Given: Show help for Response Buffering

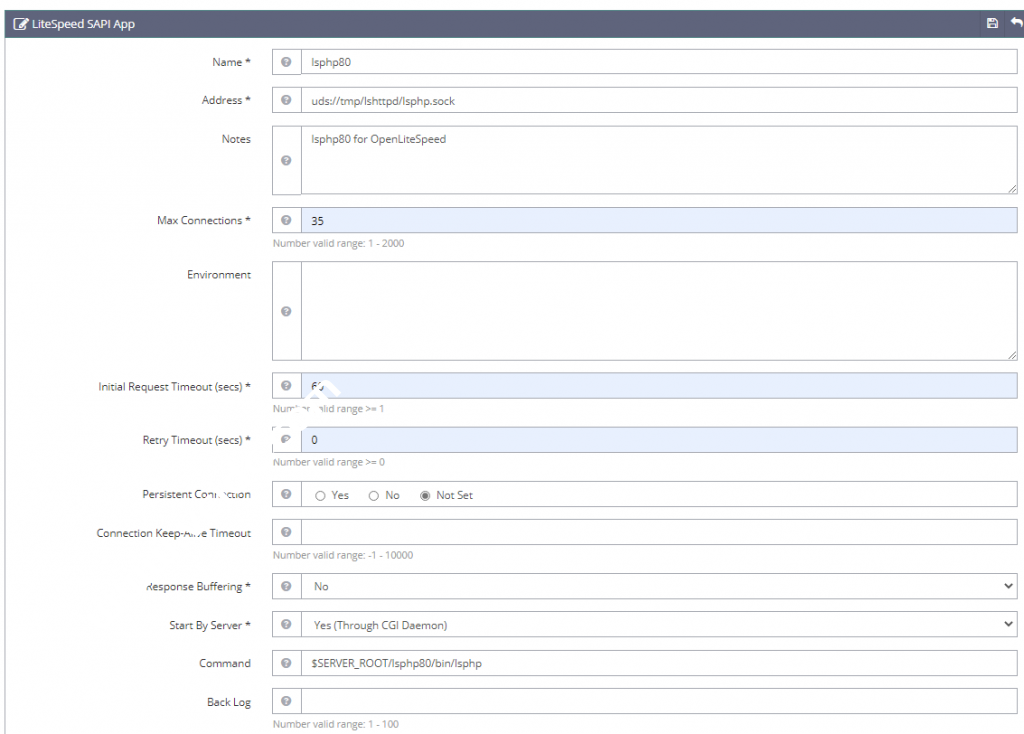Looking at the screenshot, I should (x=286, y=586).
